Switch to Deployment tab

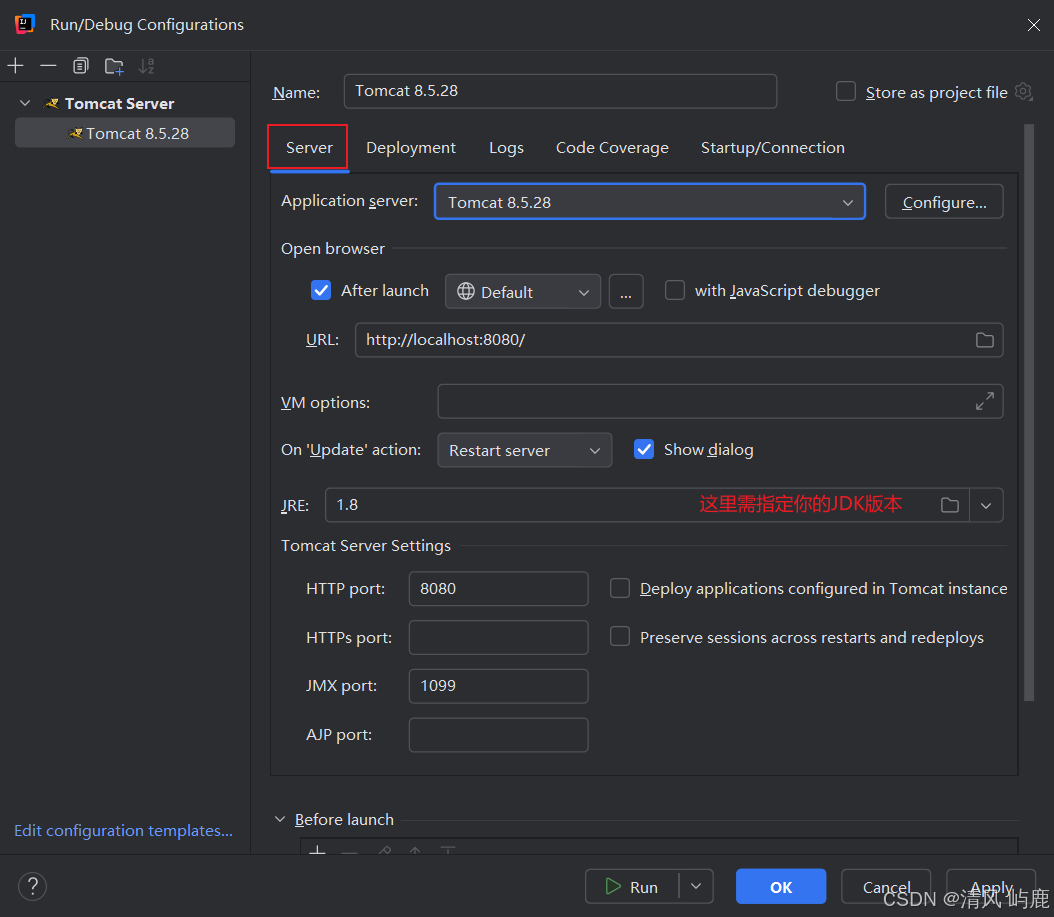point(411,147)
